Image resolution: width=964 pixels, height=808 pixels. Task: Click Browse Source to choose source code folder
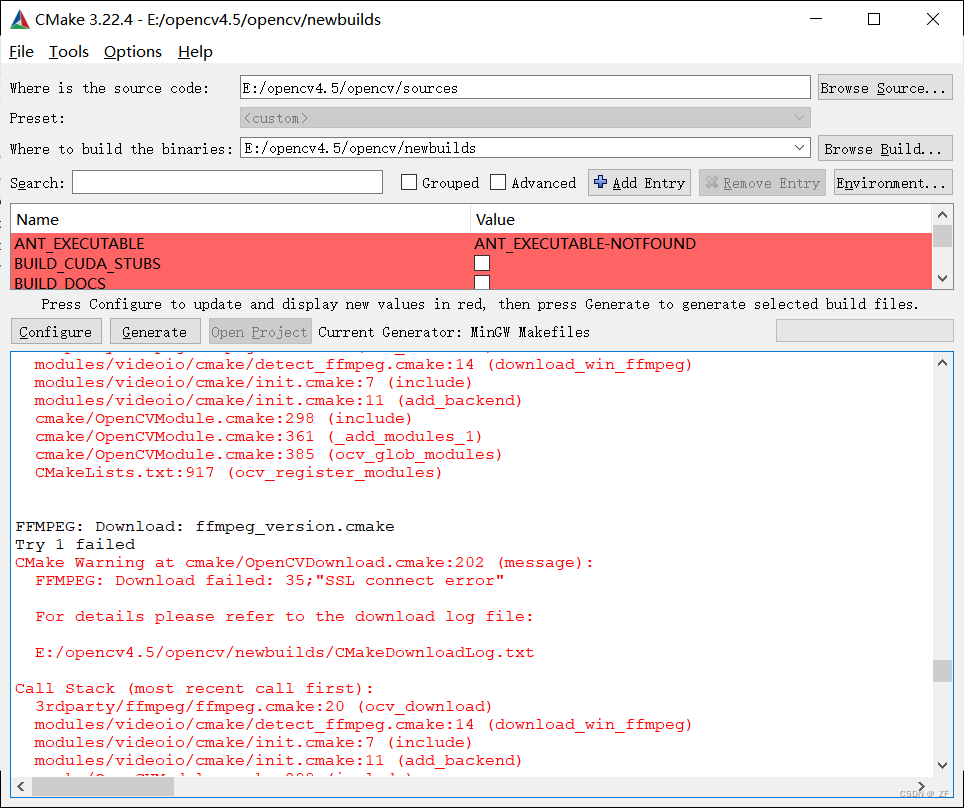884,87
